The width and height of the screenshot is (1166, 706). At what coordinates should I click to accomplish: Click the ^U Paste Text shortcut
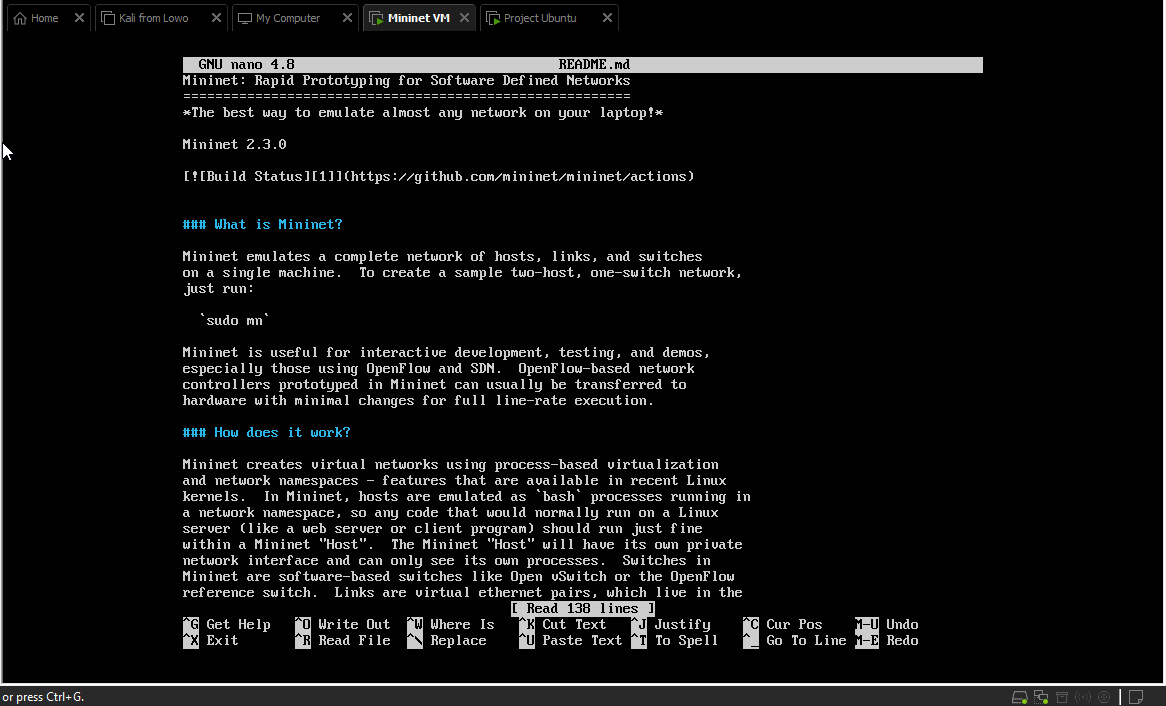point(571,641)
